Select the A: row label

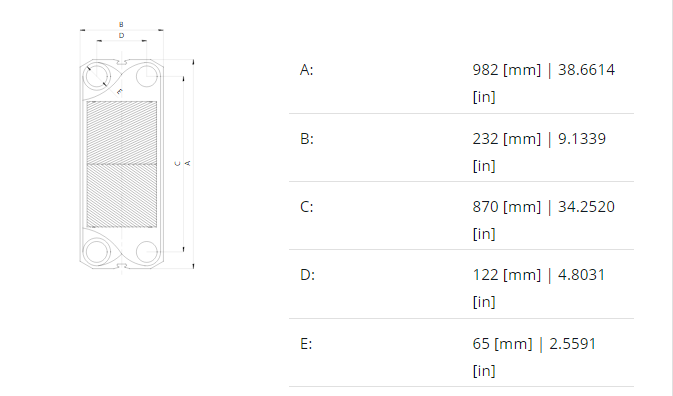(x=306, y=70)
